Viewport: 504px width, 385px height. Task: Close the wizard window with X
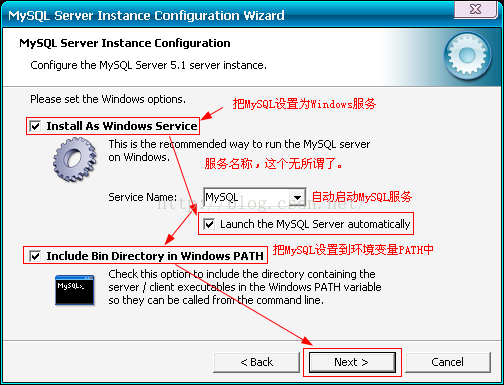475,9
